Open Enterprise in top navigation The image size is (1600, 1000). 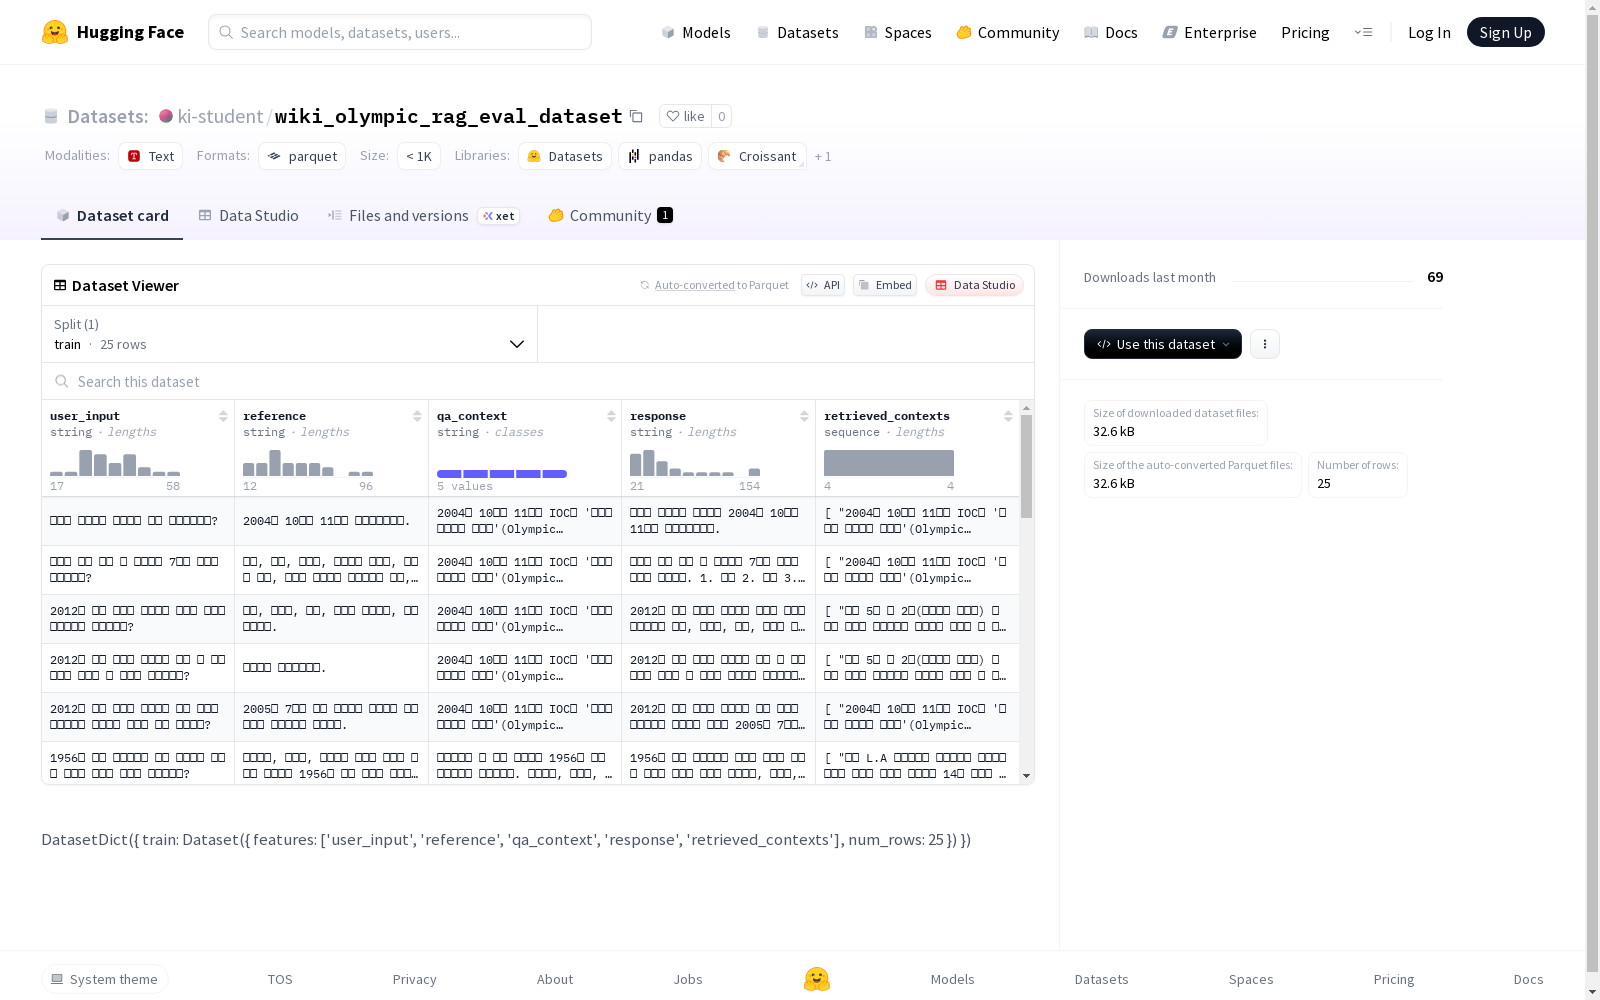coord(1209,32)
